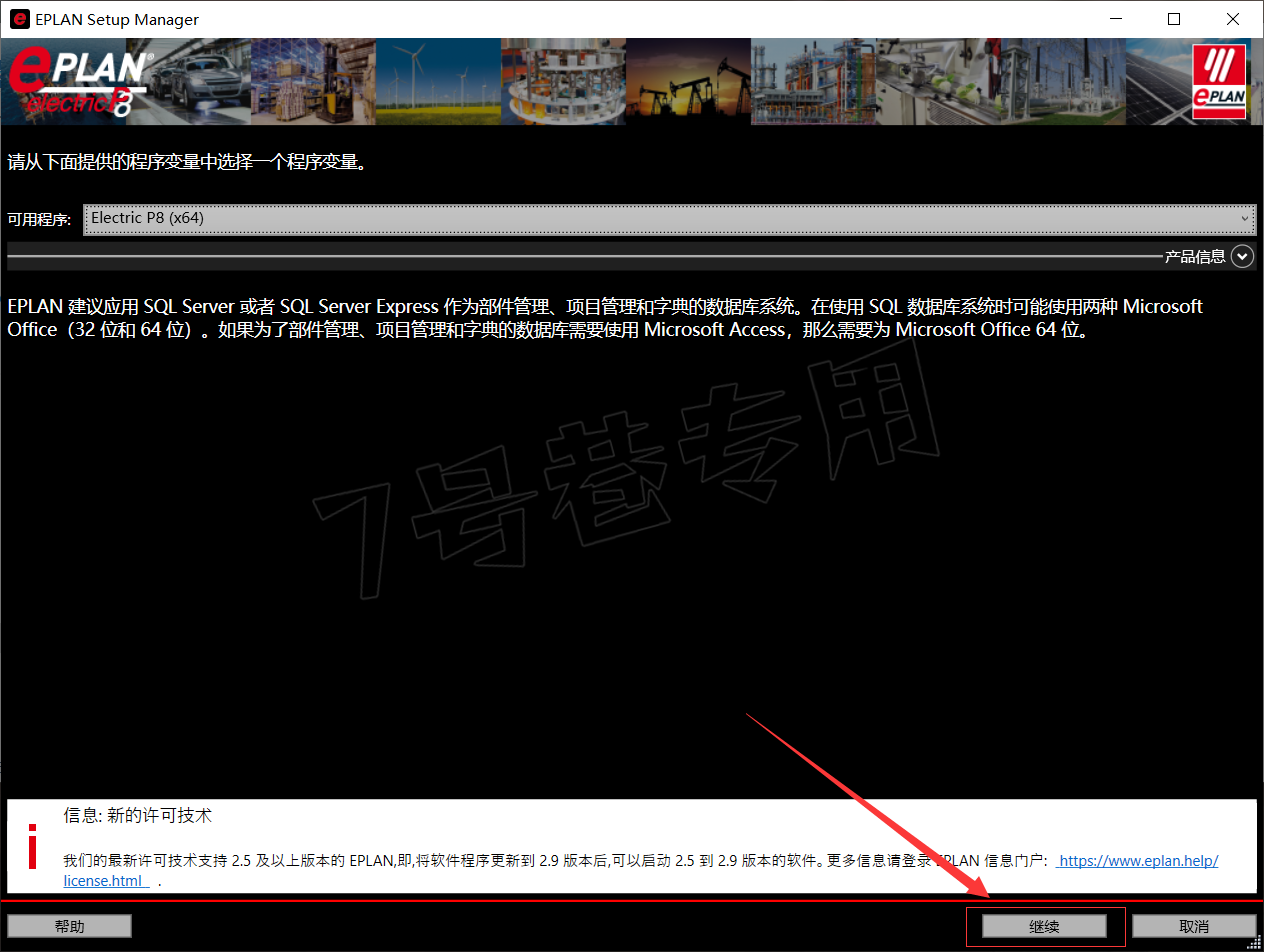
Task: Click the oil pumpjacks sunset banner image
Action: pyautogui.click(x=688, y=82)
